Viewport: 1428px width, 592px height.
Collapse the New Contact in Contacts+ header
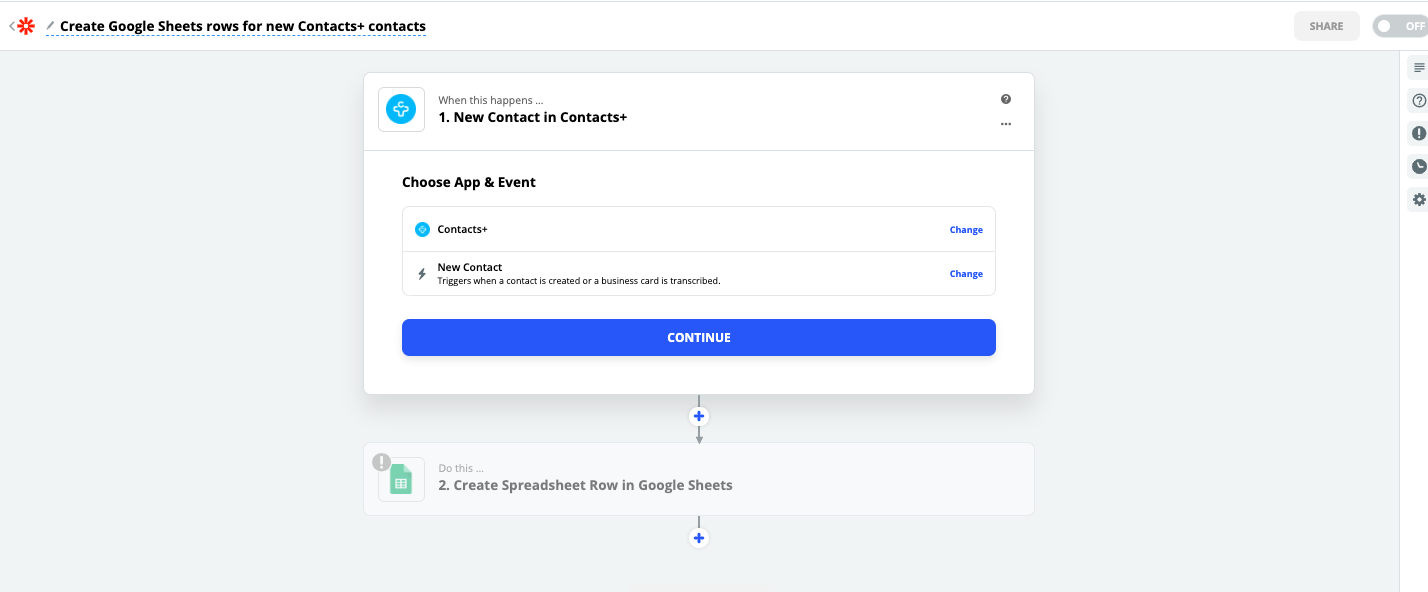[698, 110]
